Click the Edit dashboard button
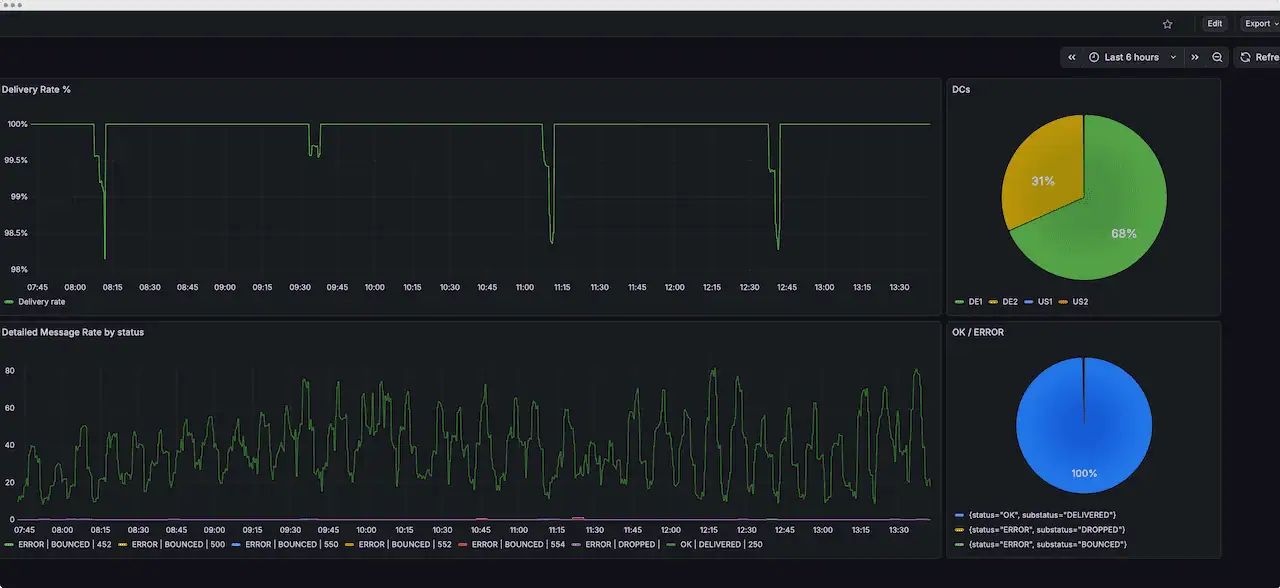This screenshot has height=588, width=1280. coord(1214,24)
